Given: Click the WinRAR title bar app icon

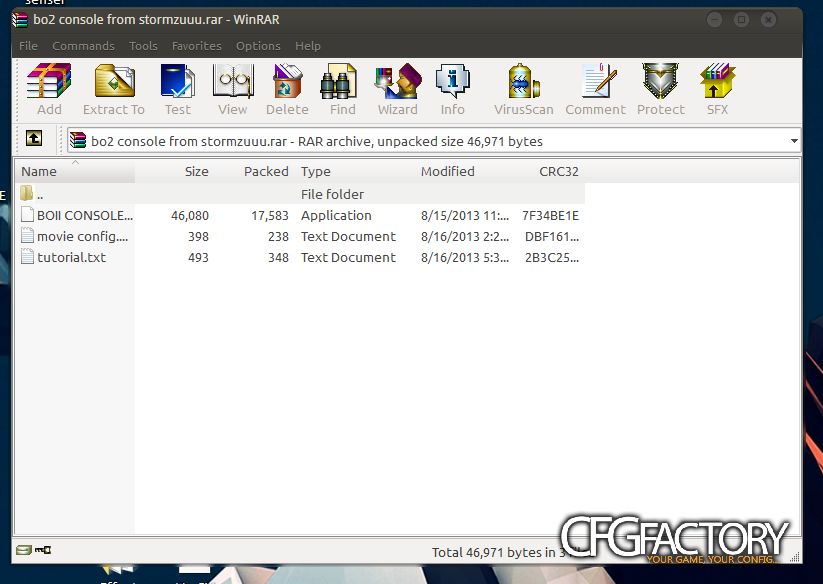Looking at the screenshot, I should pos(20,20).
